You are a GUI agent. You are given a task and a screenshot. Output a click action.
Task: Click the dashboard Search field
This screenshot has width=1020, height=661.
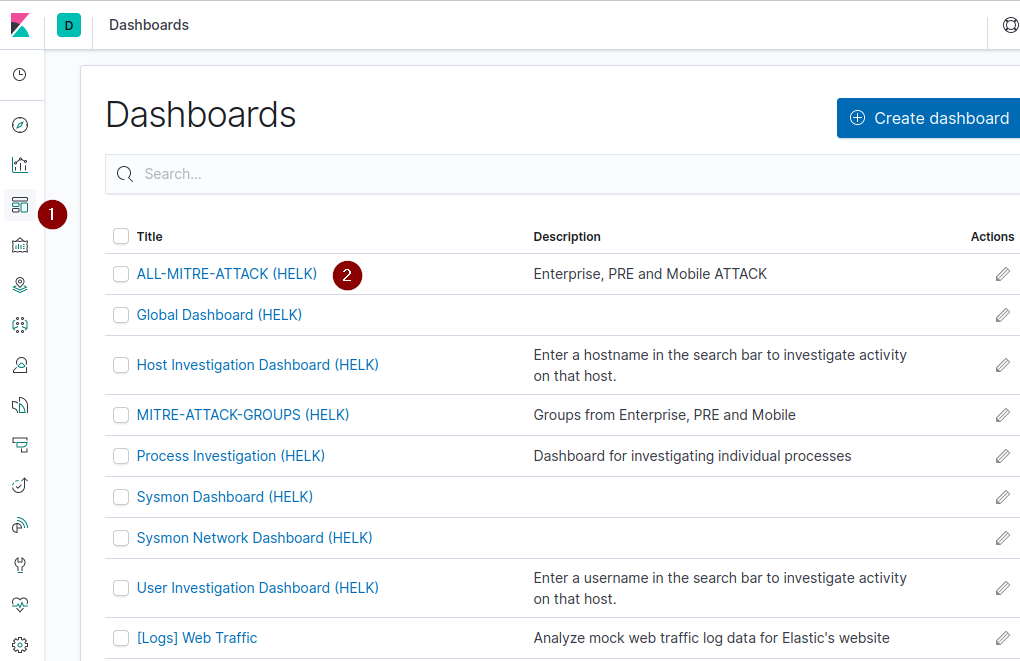tap(563, 174)
